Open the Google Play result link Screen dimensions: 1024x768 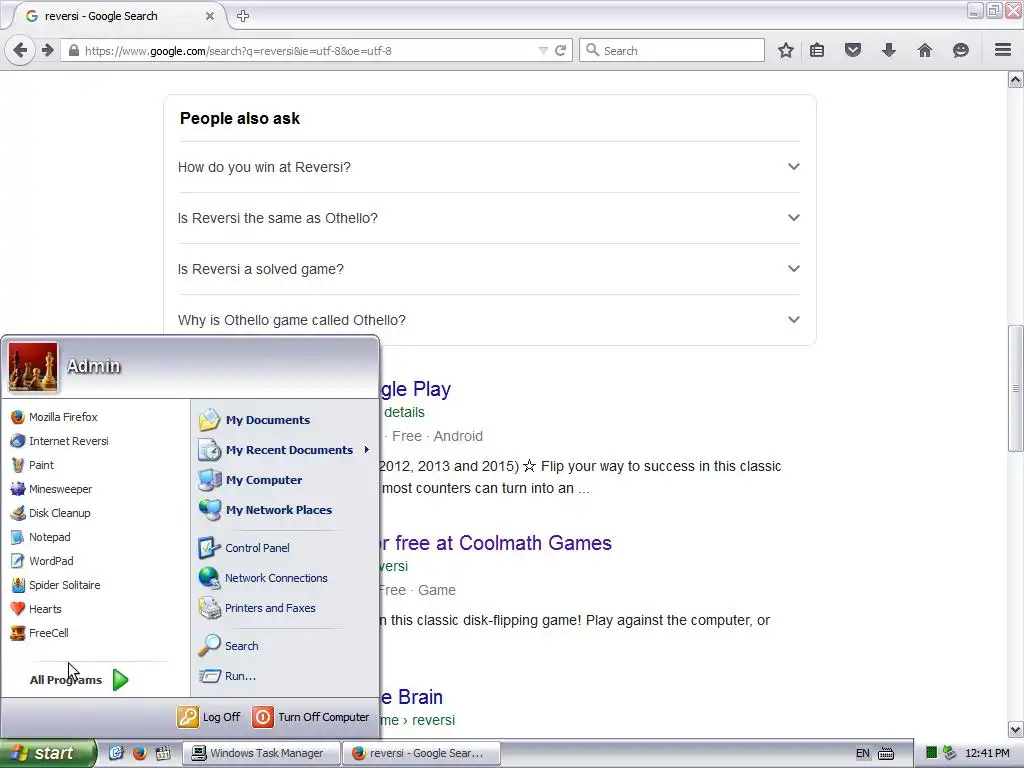(415, 389)
